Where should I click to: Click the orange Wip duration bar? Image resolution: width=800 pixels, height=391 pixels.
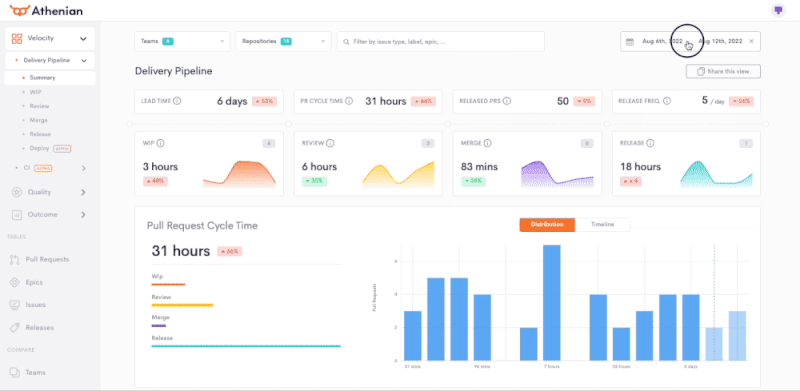pos(168,284)
